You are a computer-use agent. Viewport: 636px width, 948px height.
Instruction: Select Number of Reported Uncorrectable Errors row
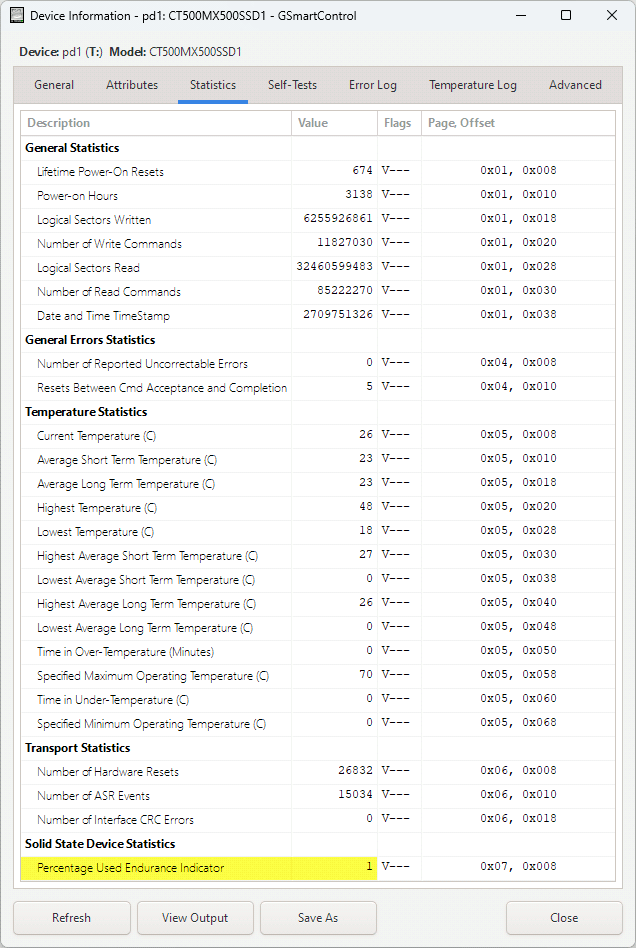[318, 363]
